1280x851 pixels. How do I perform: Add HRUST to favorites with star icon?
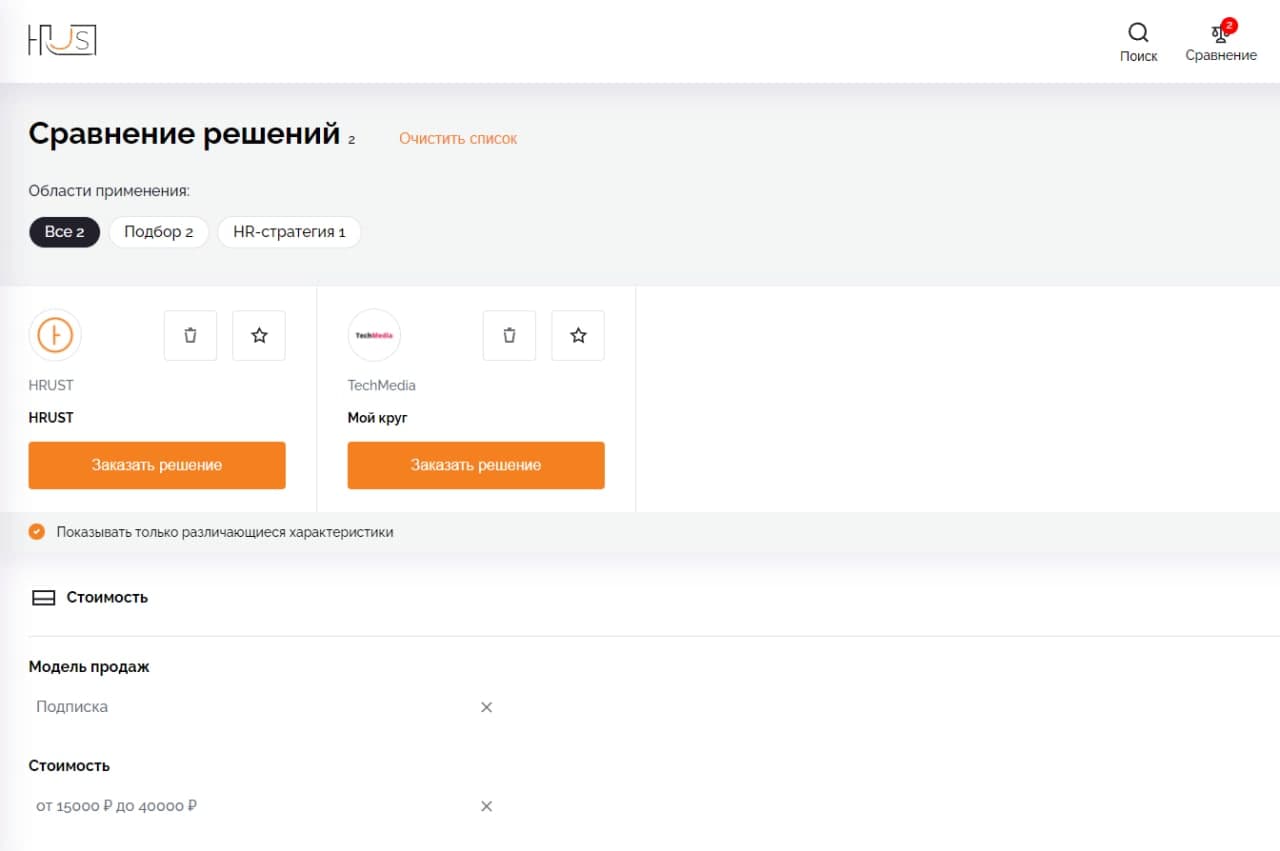tap(259, 335)
